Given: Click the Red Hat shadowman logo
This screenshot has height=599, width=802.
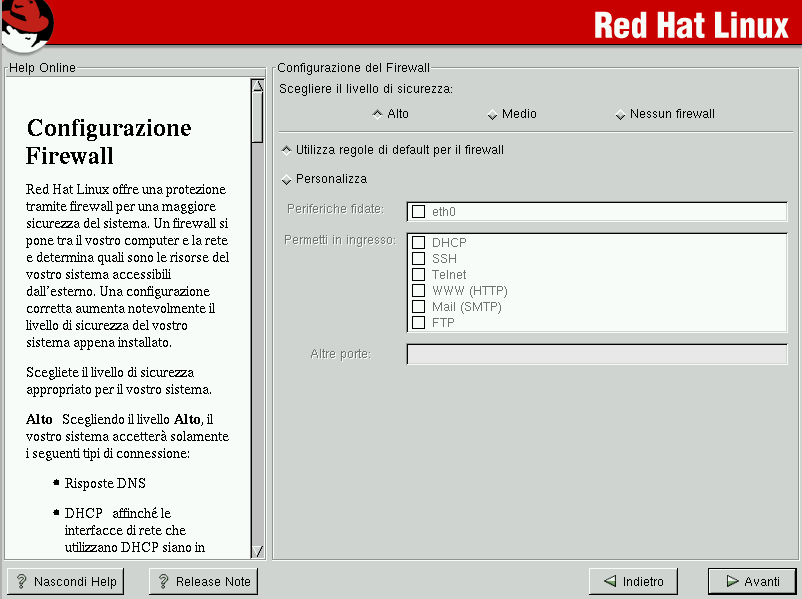Looking at the screenshot, I should [x=27, y=25].
